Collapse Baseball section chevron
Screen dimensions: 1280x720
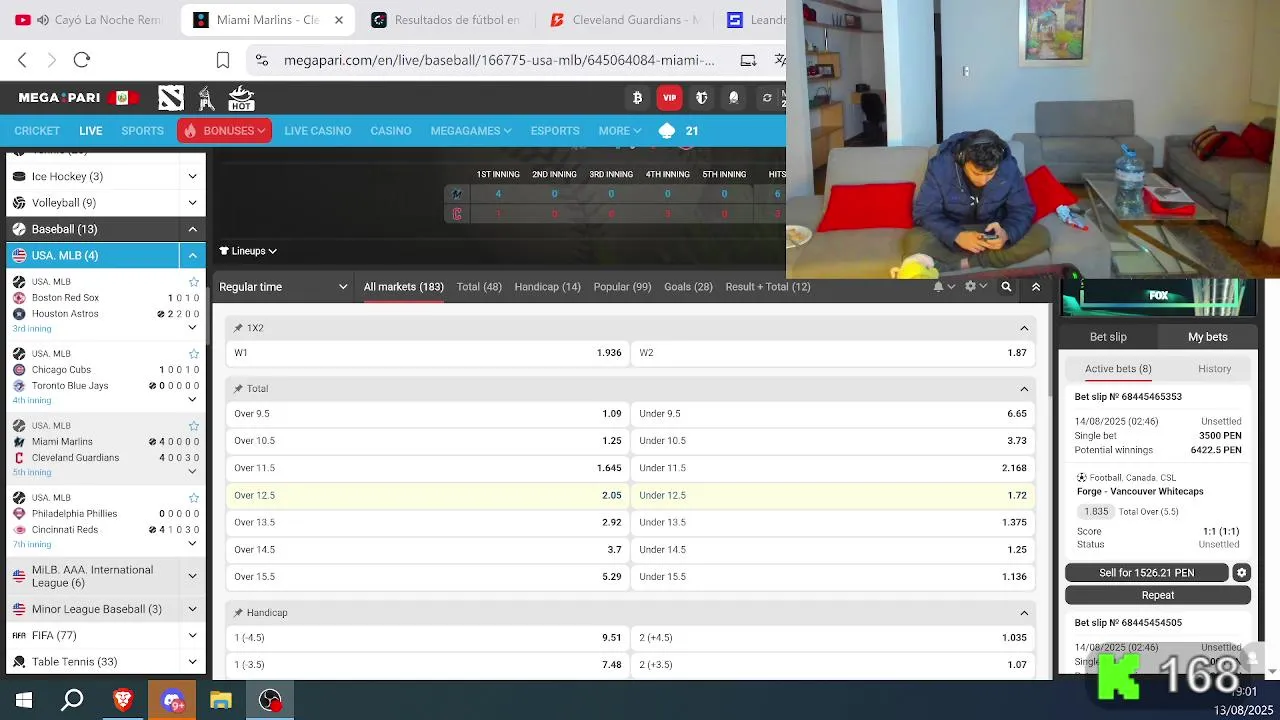(x=192, y=229)
